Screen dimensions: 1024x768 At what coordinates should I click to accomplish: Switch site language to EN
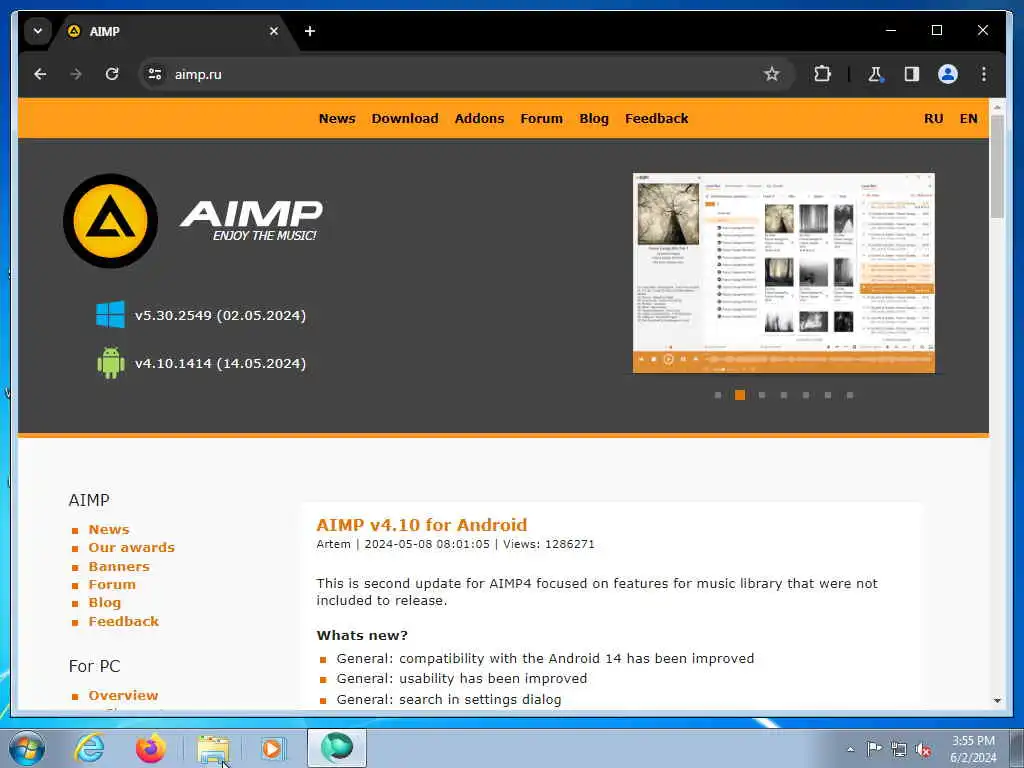pyautogui.click(x=968, y=118)
